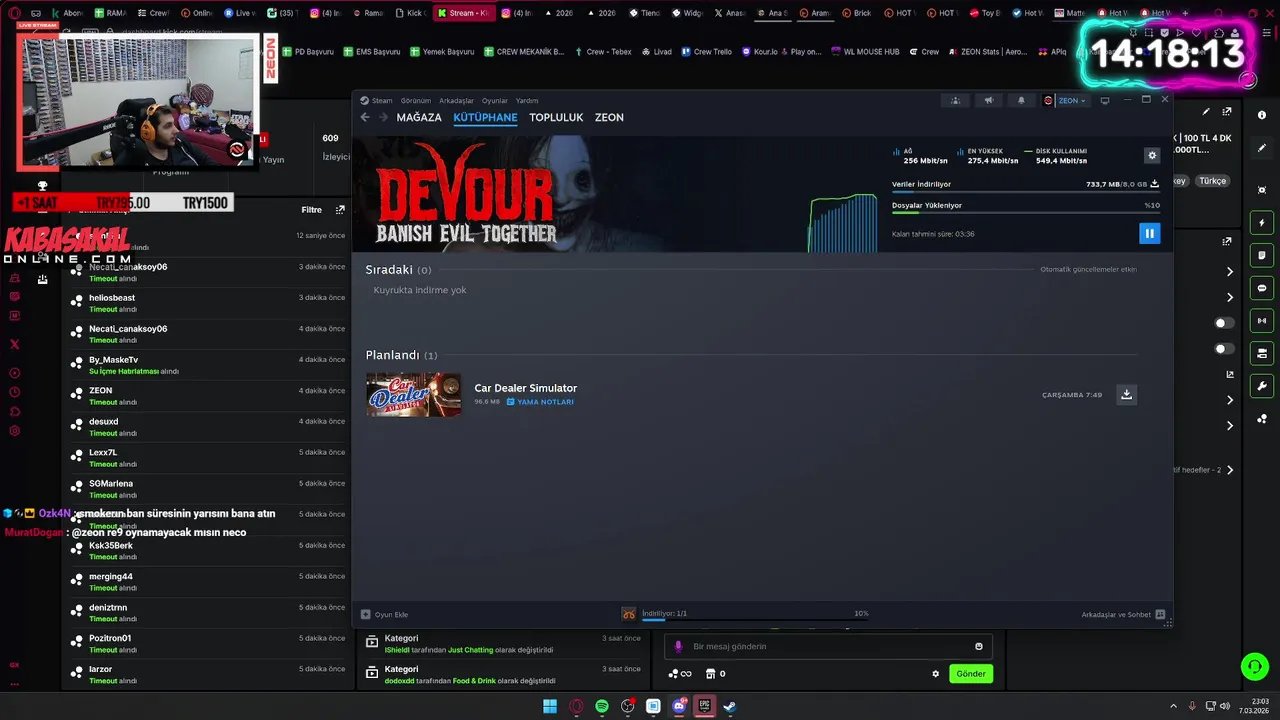1280x720 pixels.
Task: Go back with Steam's back arrow
Action: [x=365, y=117]
